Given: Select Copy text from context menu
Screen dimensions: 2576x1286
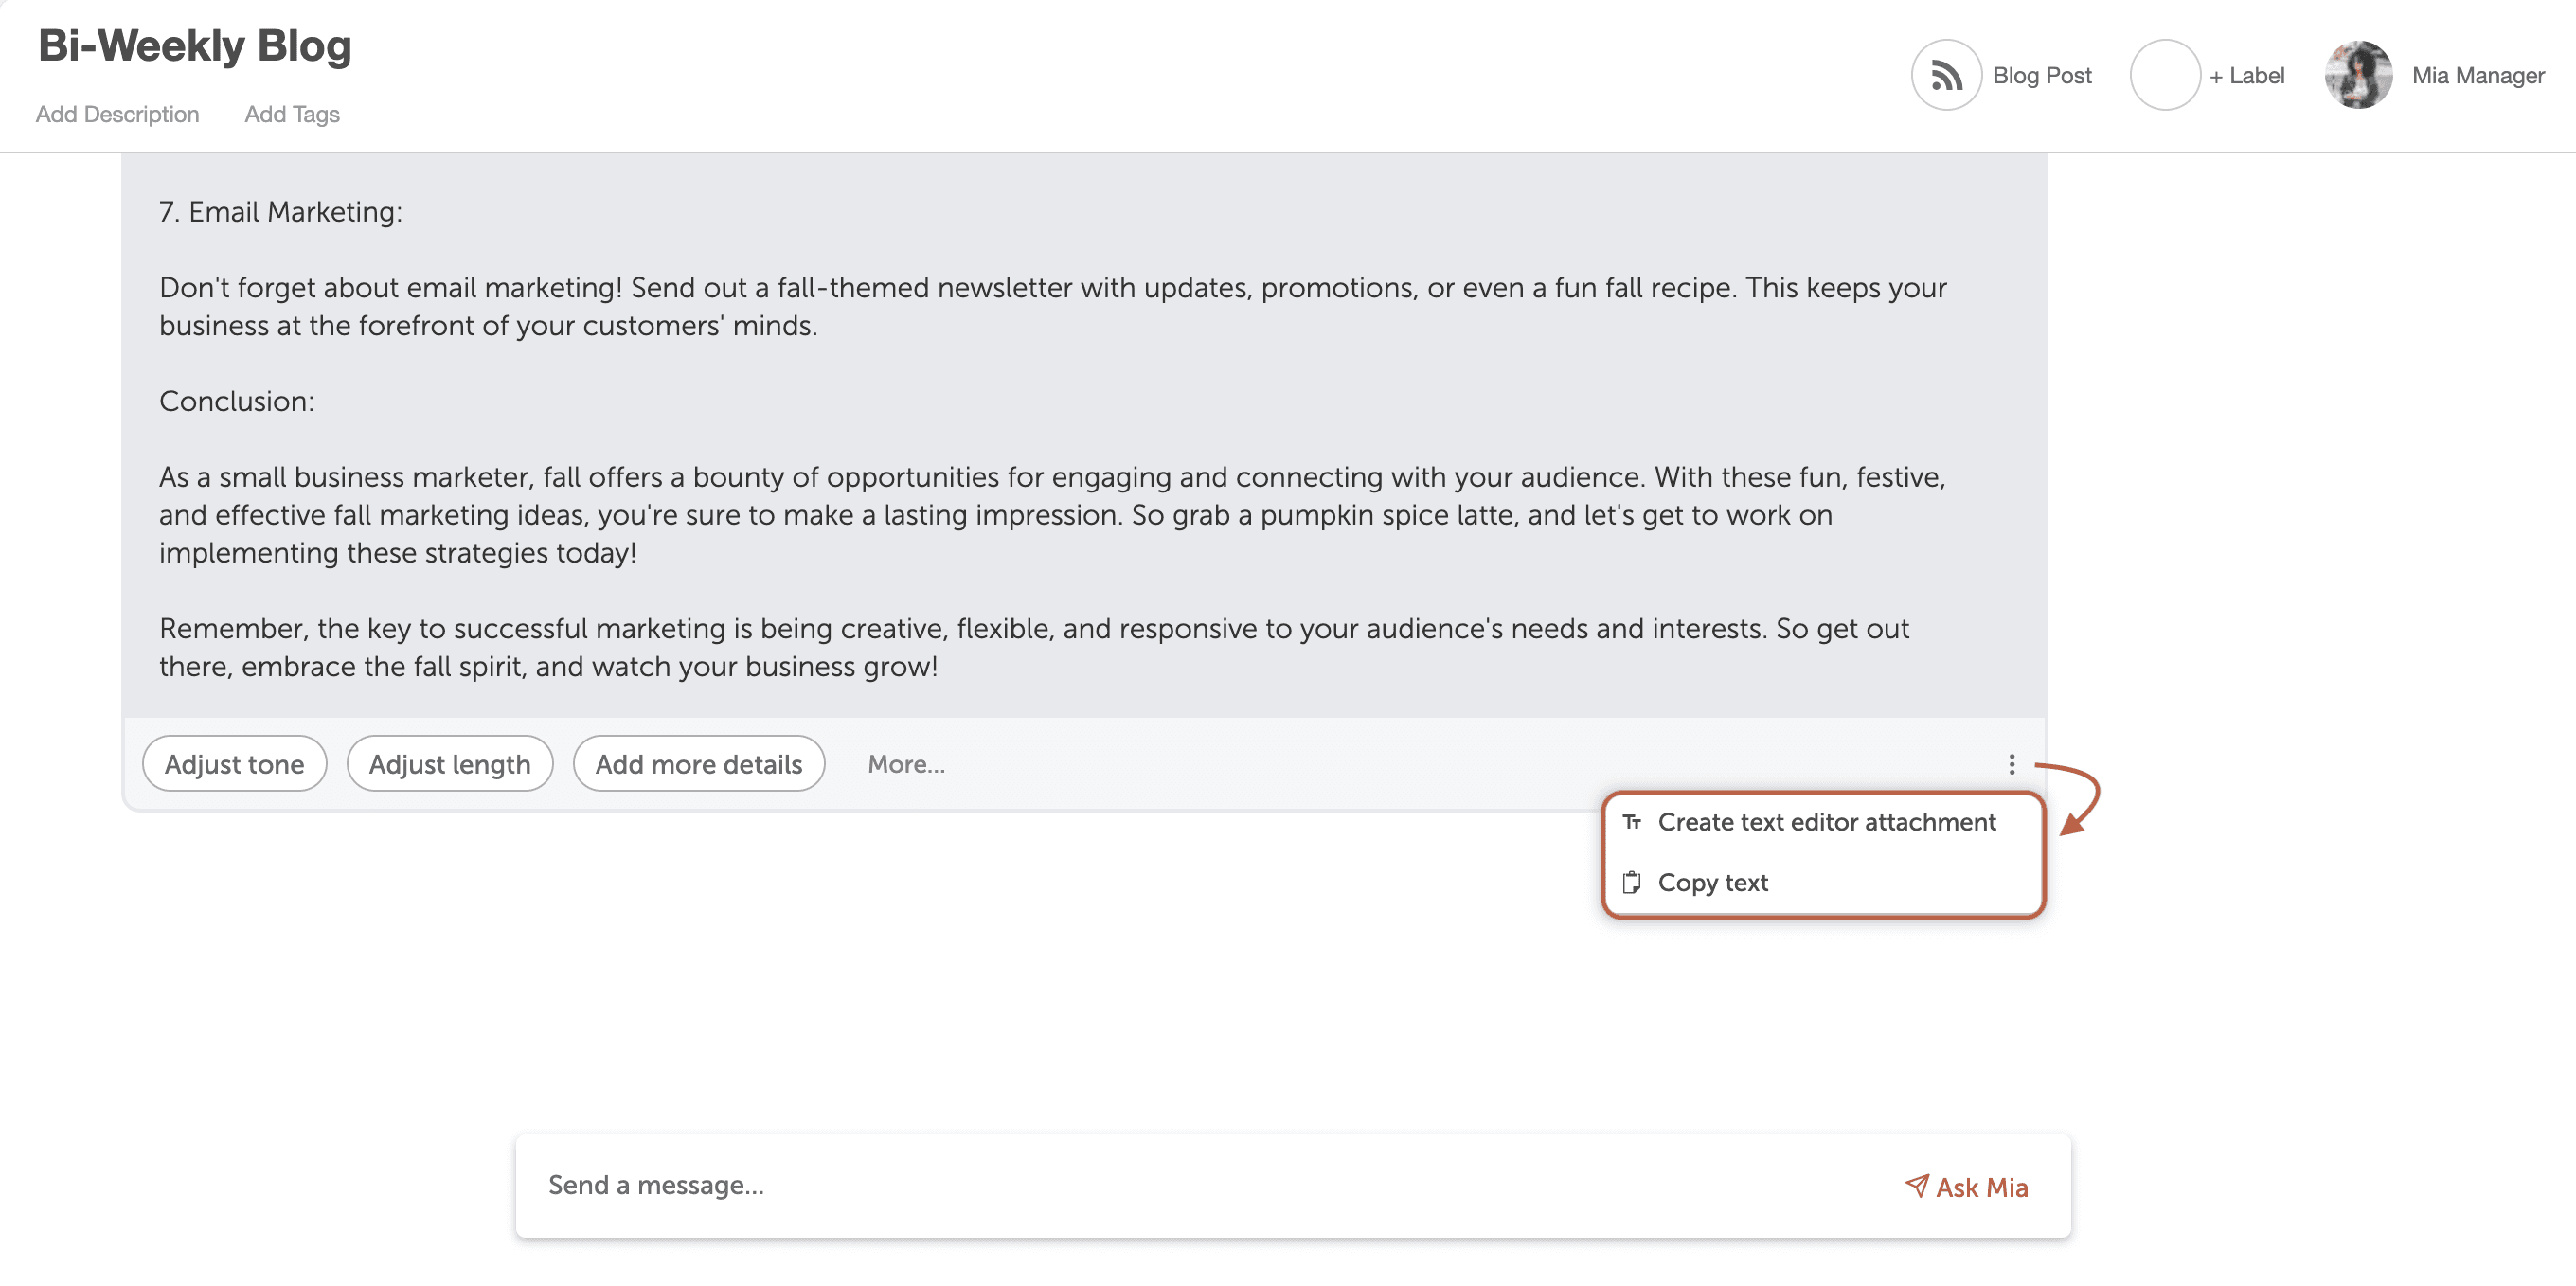Looking at the screenshot, I should [x=1713, y=882].
